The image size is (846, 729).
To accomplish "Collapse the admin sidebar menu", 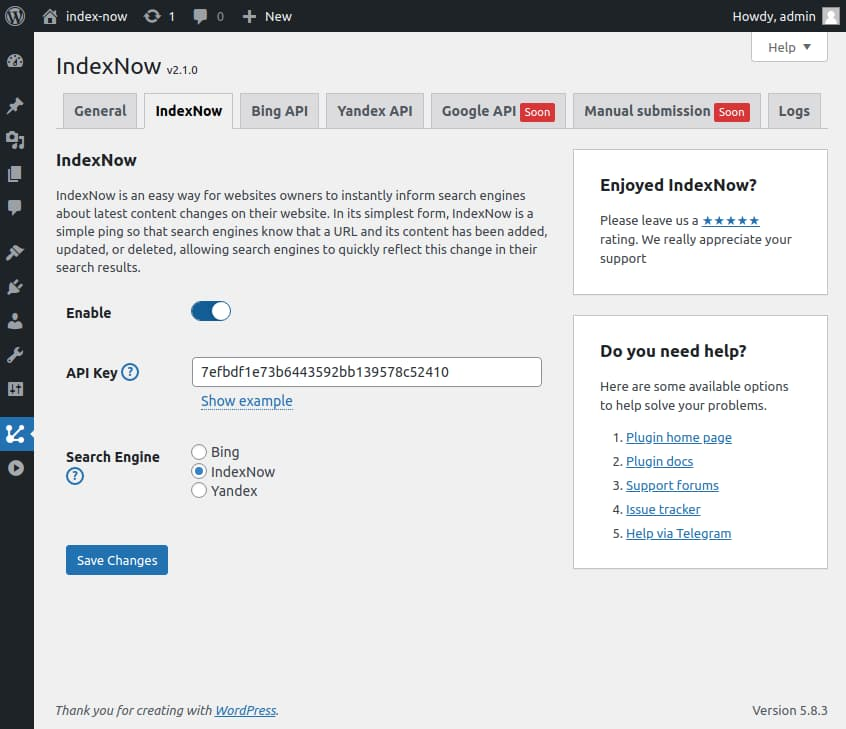I will (x=16, y=468).
